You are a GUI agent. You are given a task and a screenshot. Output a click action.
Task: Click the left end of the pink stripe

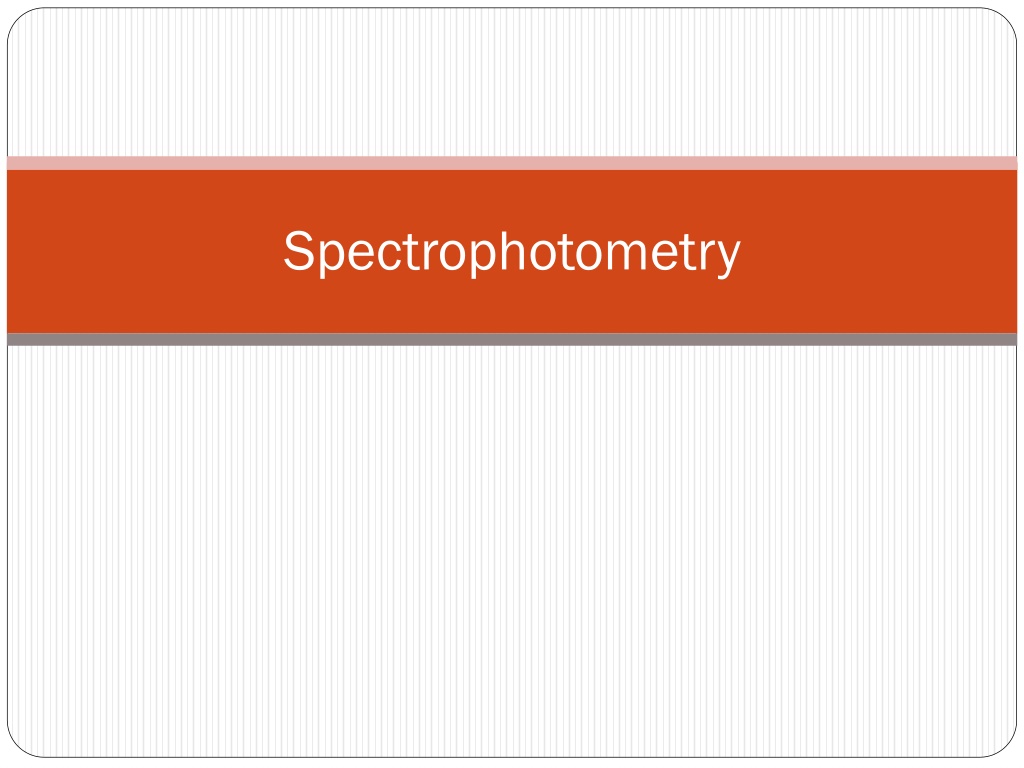tap(26, 163)
